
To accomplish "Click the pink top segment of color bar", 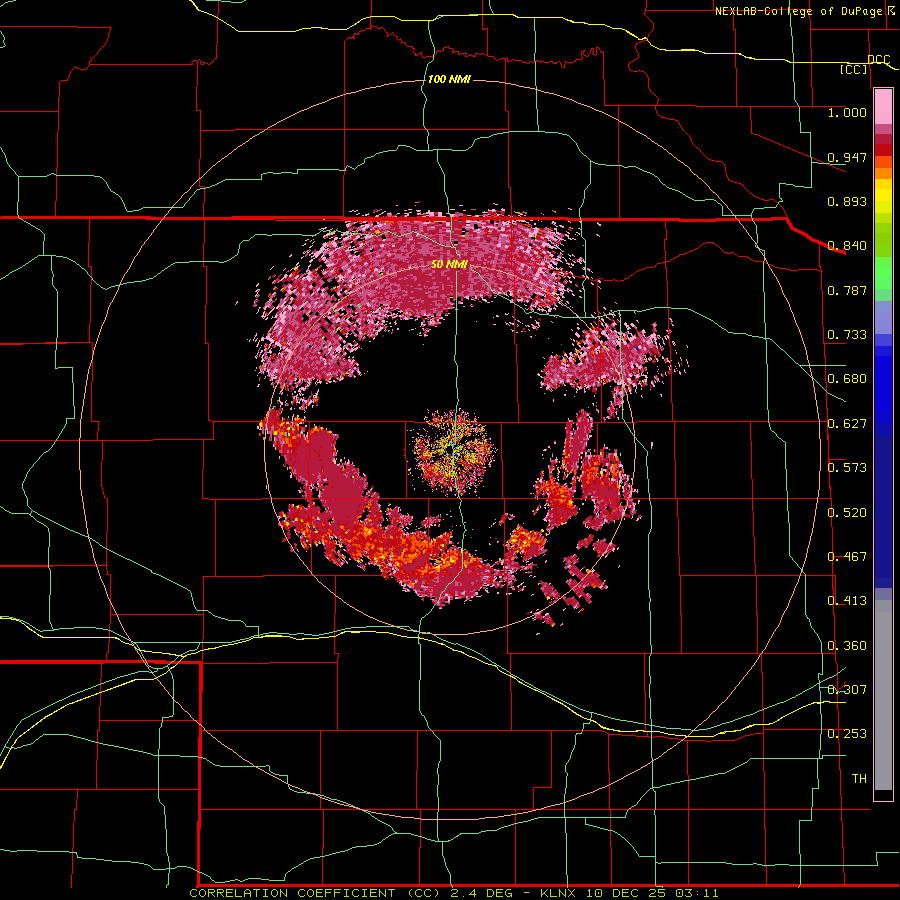I will coord(883,107).
